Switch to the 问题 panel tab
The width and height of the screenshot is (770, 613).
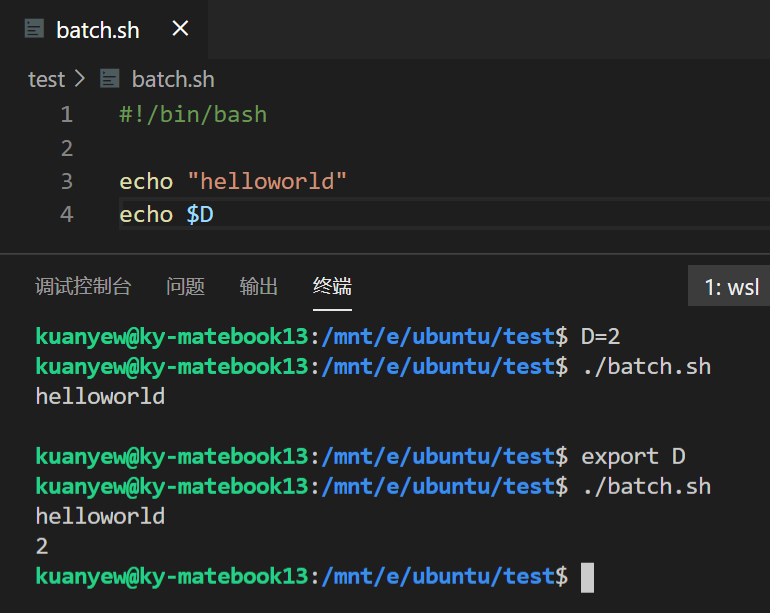click(185, 286)
